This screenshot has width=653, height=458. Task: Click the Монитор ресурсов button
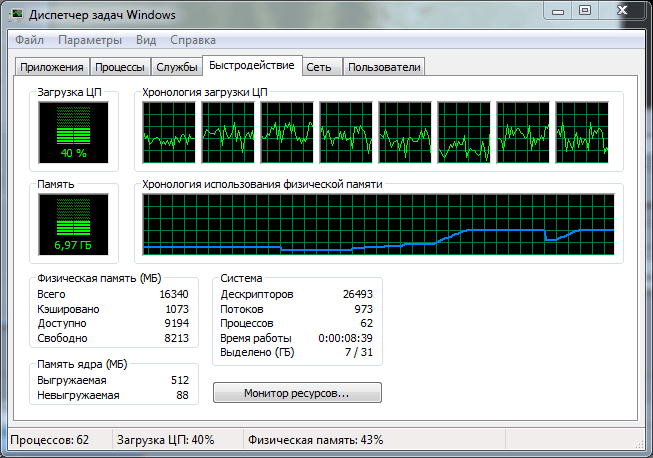coord(297,393)
